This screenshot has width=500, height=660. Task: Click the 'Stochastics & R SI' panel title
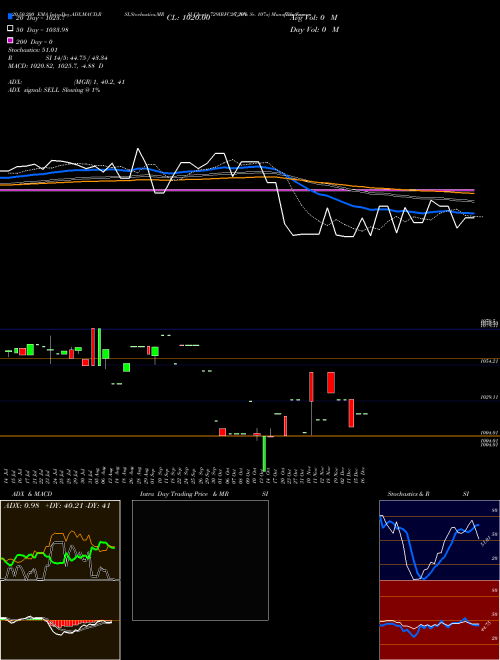pyautogui.click(x=428, y=494)
